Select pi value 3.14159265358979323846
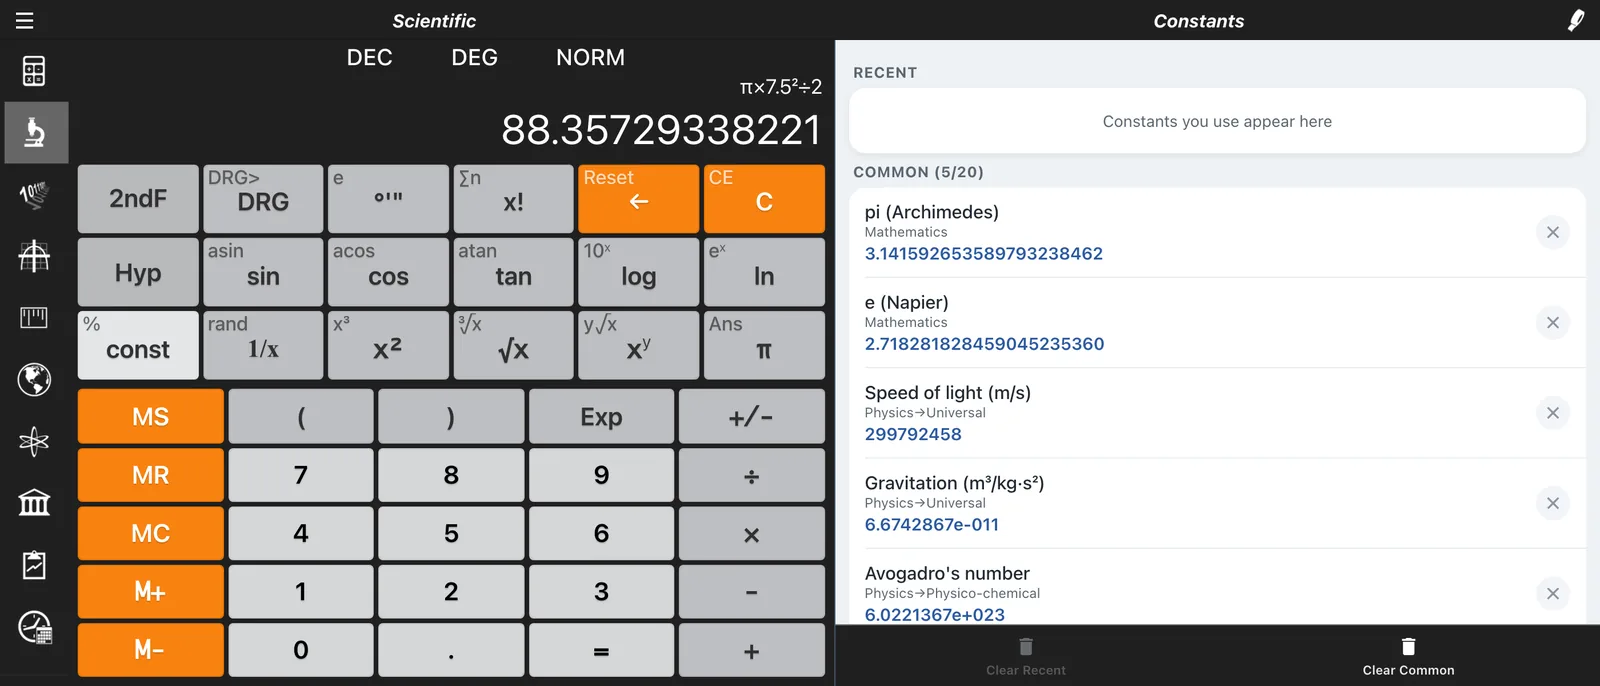Image resolution: width=1600 pixels, height=686 pixels. click(x=984, y=253)
